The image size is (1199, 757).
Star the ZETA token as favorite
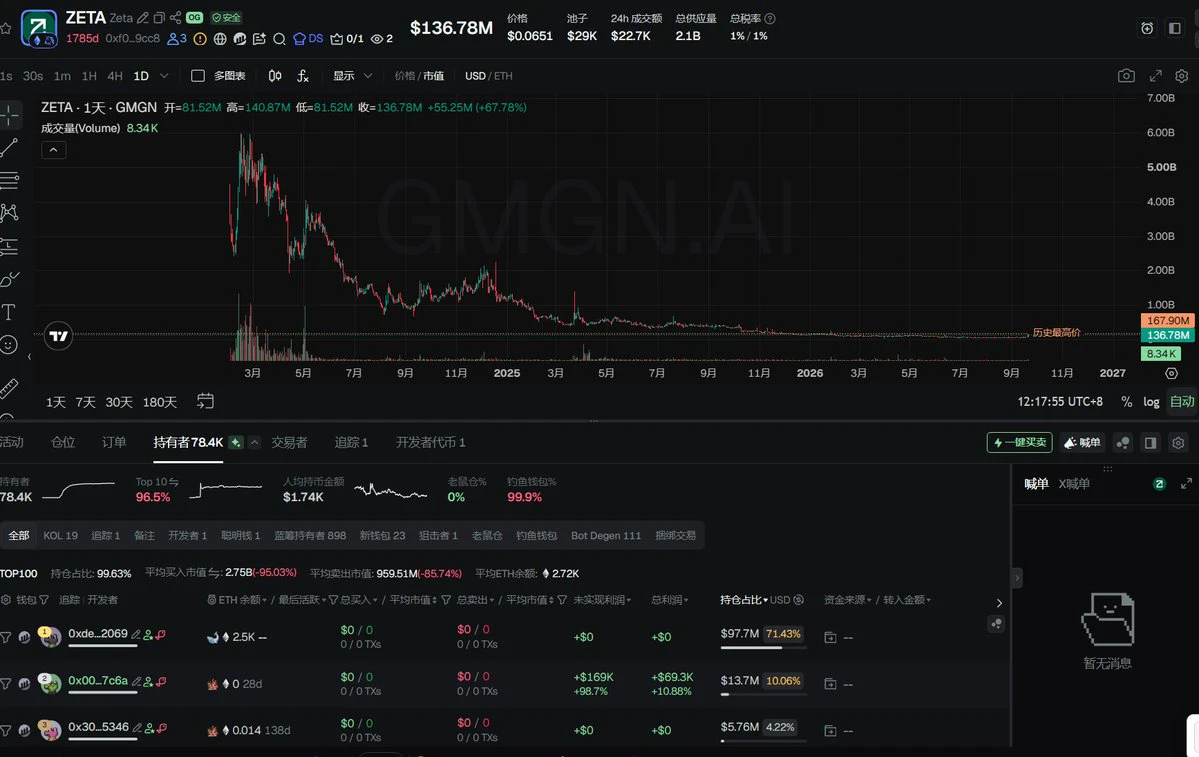pyautogui.click(x=6, y=28)
